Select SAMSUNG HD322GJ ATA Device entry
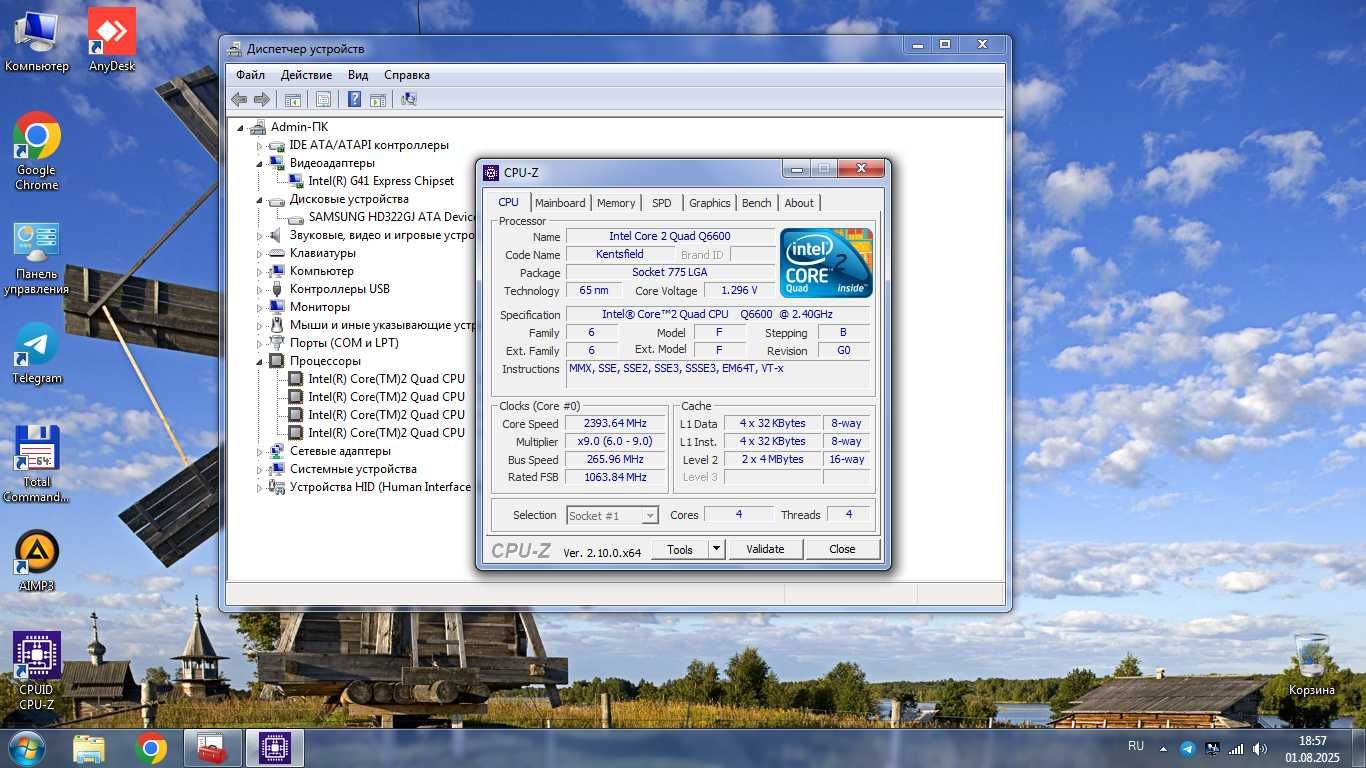The width and height of the screenshot is (1366, 768). click(x=391, y=217)
